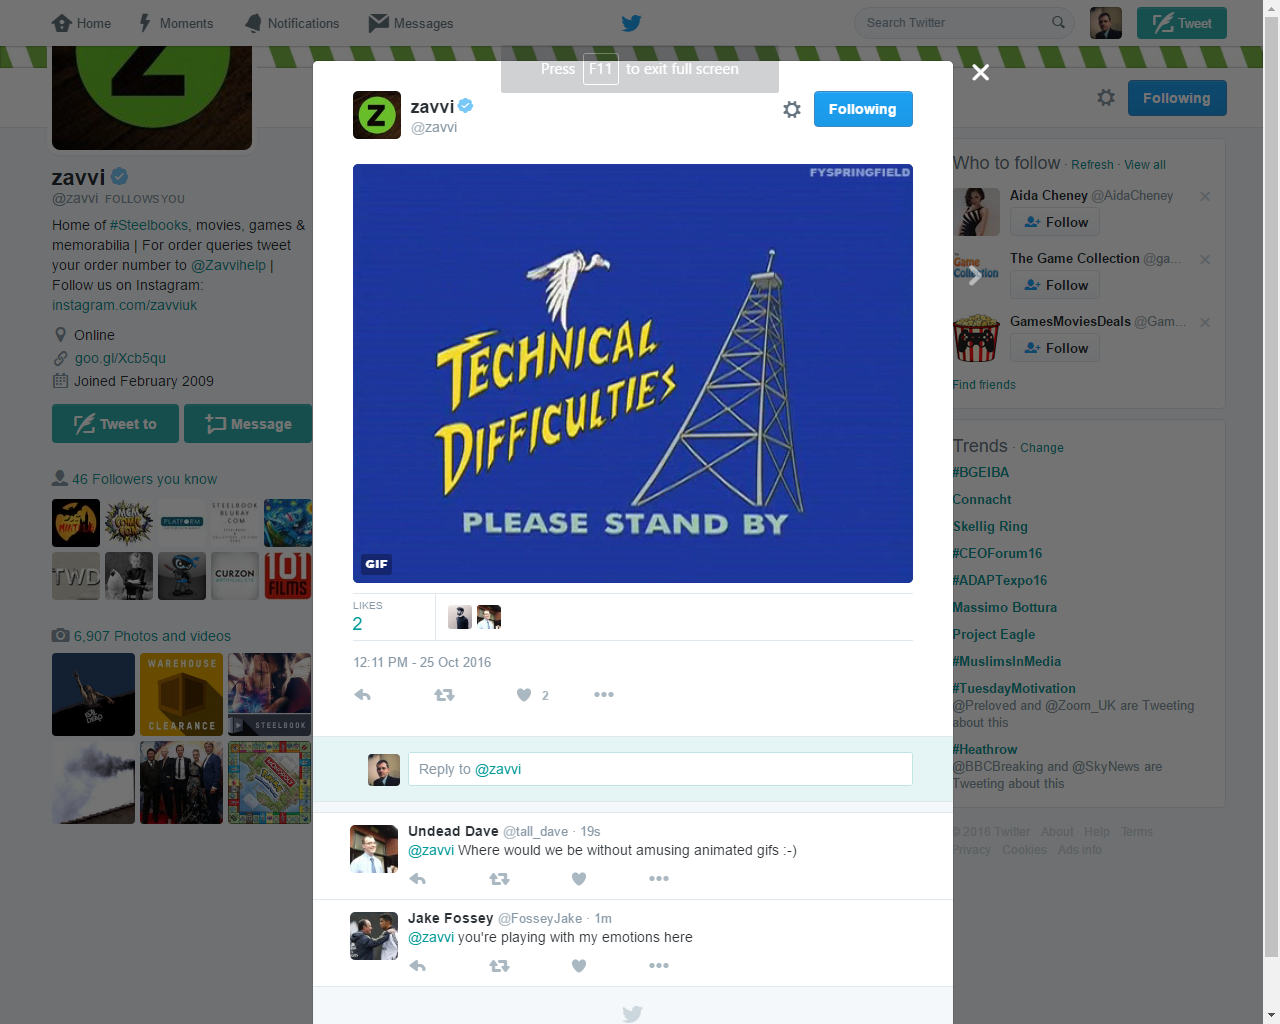Viewport: 1280px width, 1024px height.
Task: Open the #BGEIBA trend
Action: [981, 472]
